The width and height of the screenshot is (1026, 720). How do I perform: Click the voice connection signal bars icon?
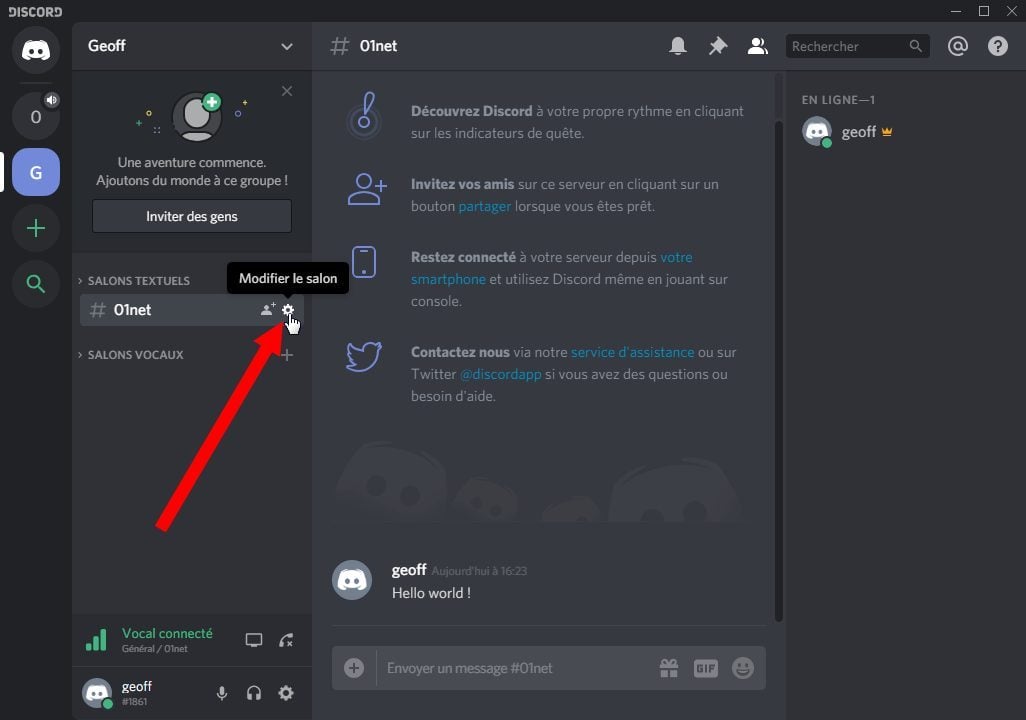pyautogui.click(x=96, y=639)
